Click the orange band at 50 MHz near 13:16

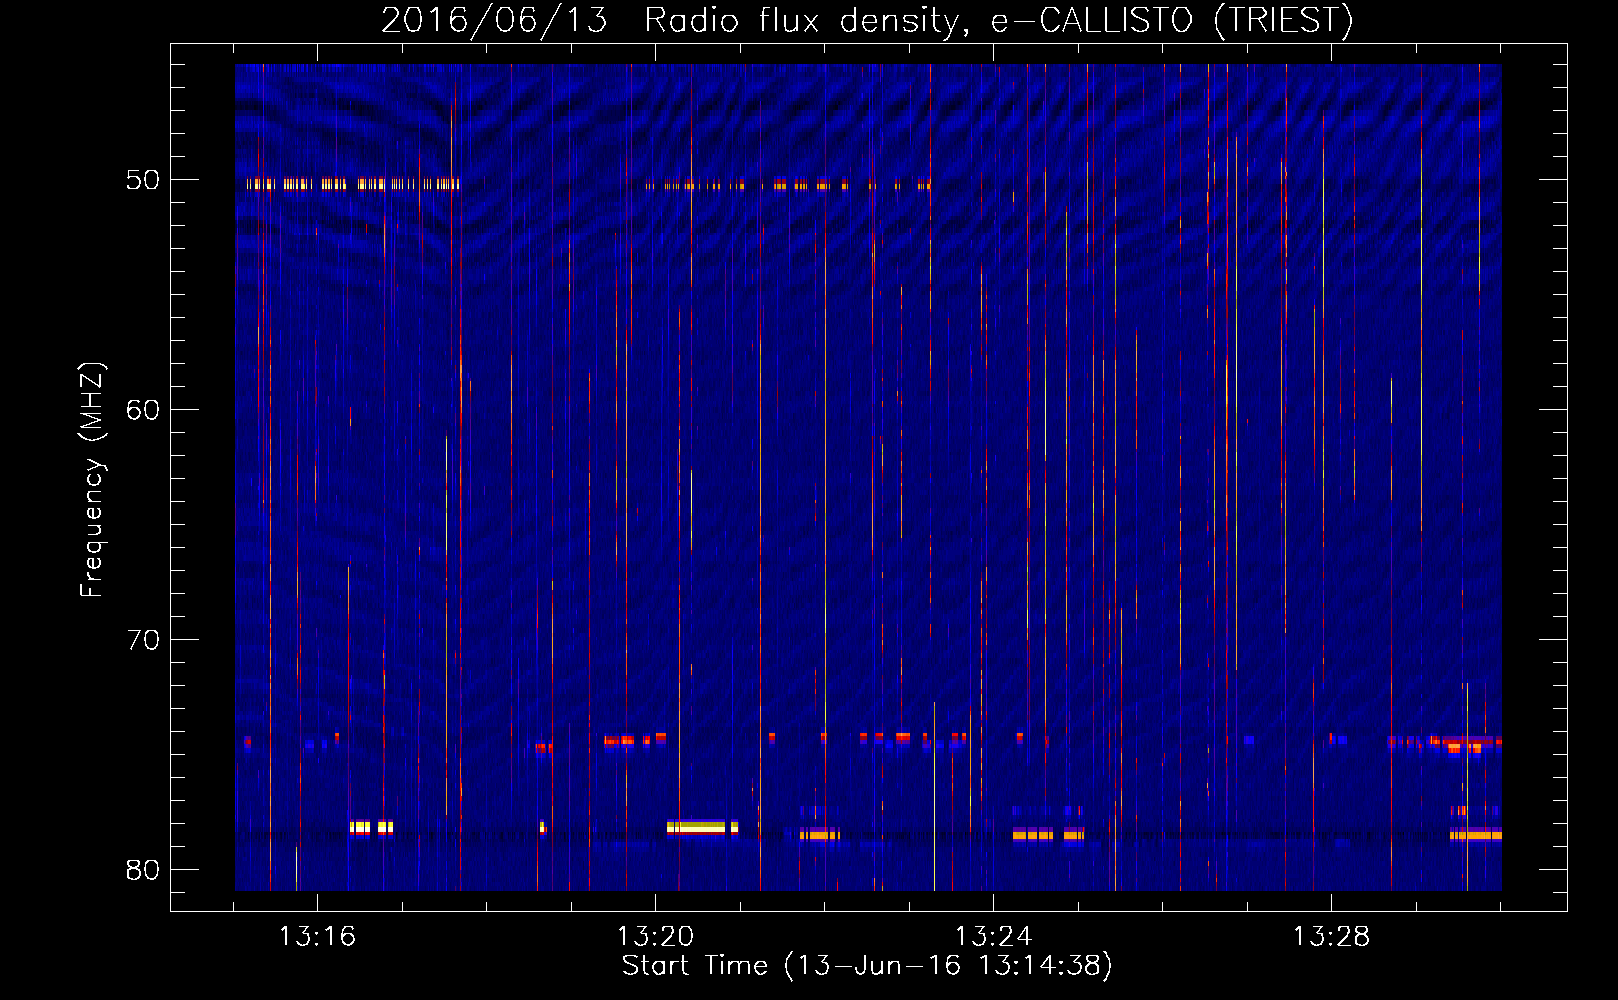[352, 184]
